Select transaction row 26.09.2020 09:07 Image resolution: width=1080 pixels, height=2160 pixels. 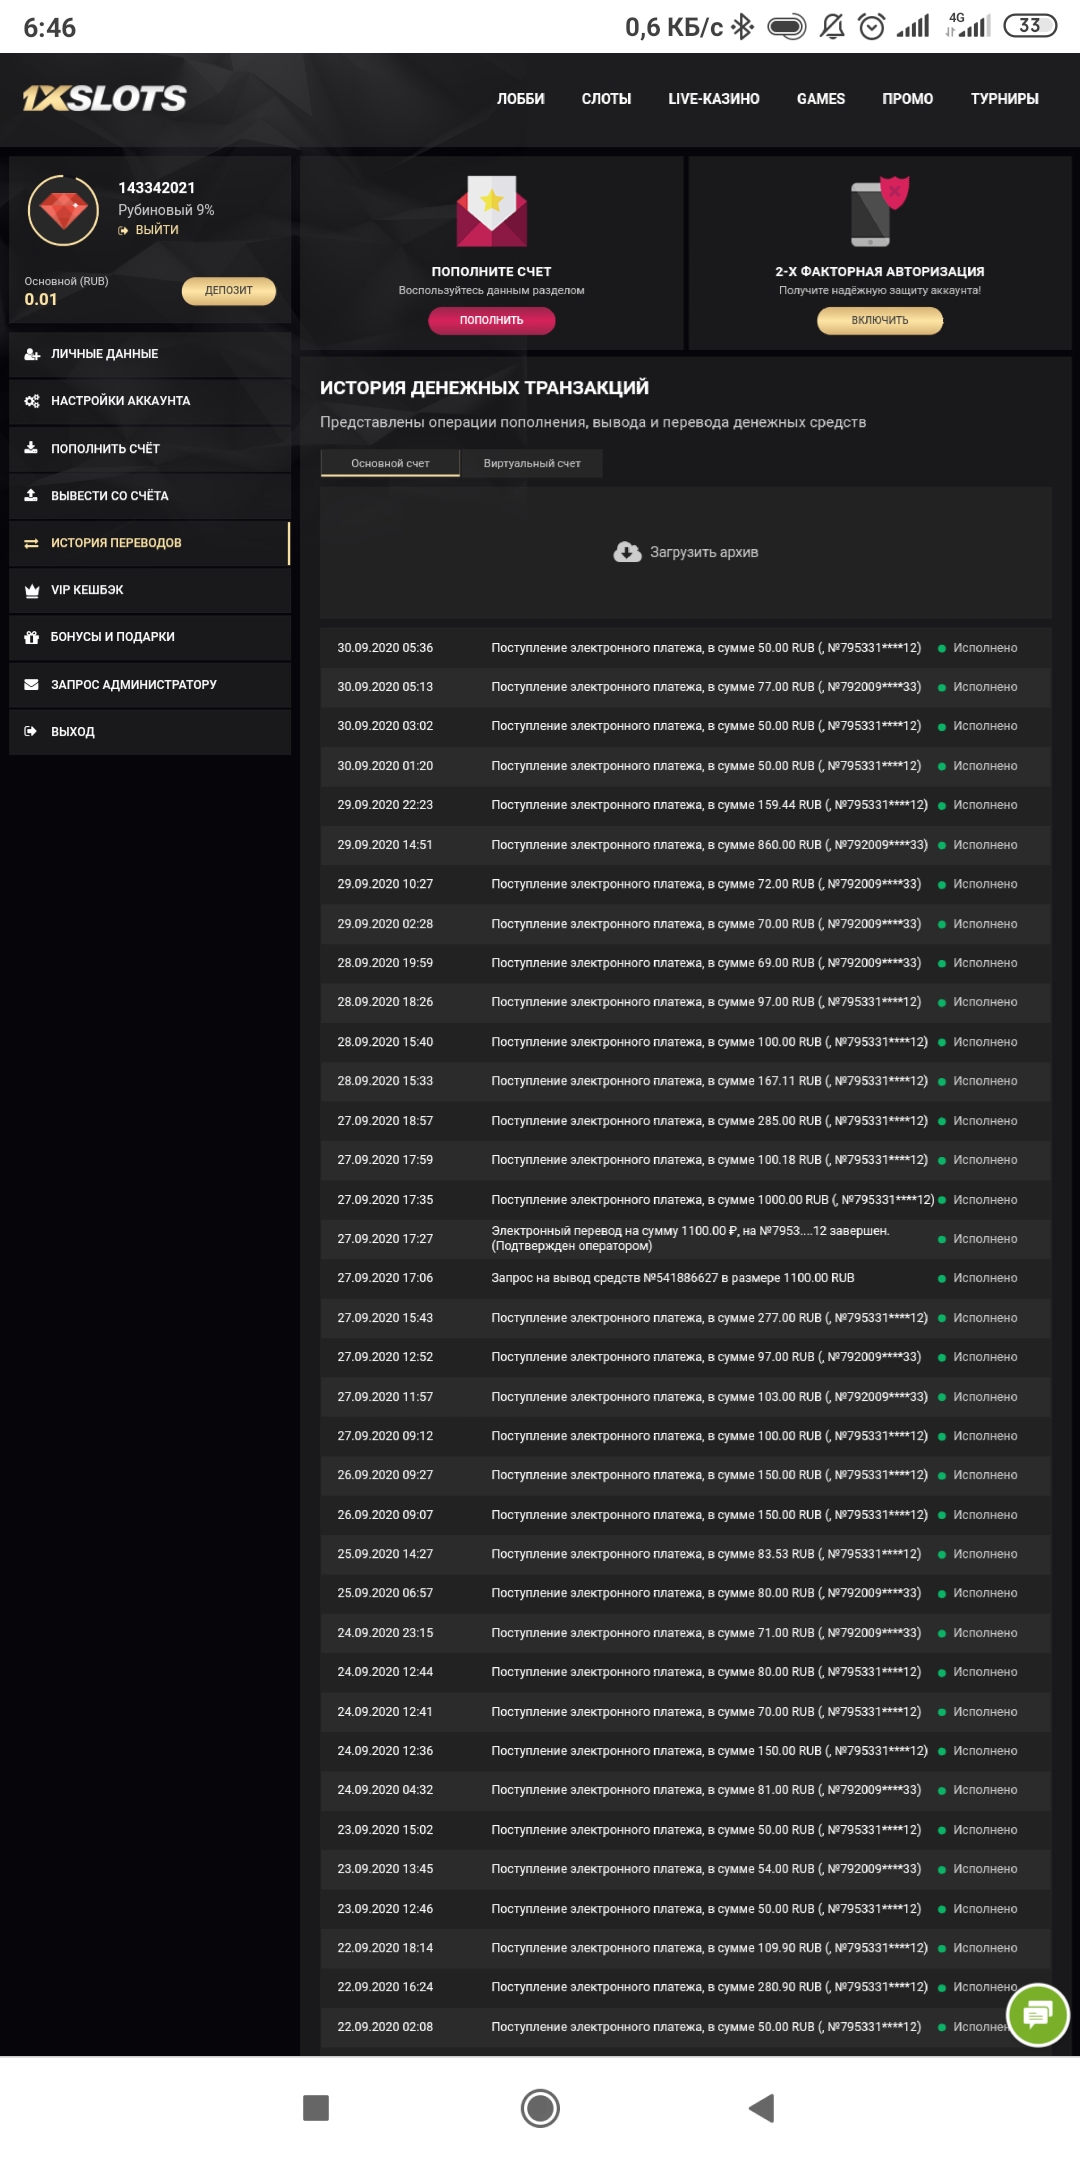(x=686, y=1515)
